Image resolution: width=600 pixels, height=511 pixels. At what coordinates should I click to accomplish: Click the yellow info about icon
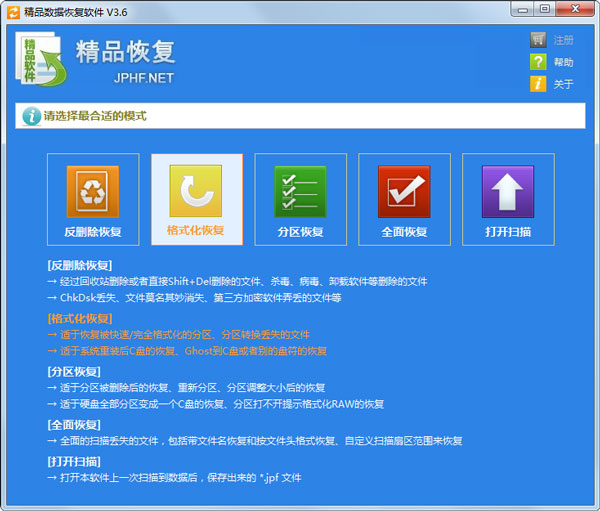pos(538,84)
